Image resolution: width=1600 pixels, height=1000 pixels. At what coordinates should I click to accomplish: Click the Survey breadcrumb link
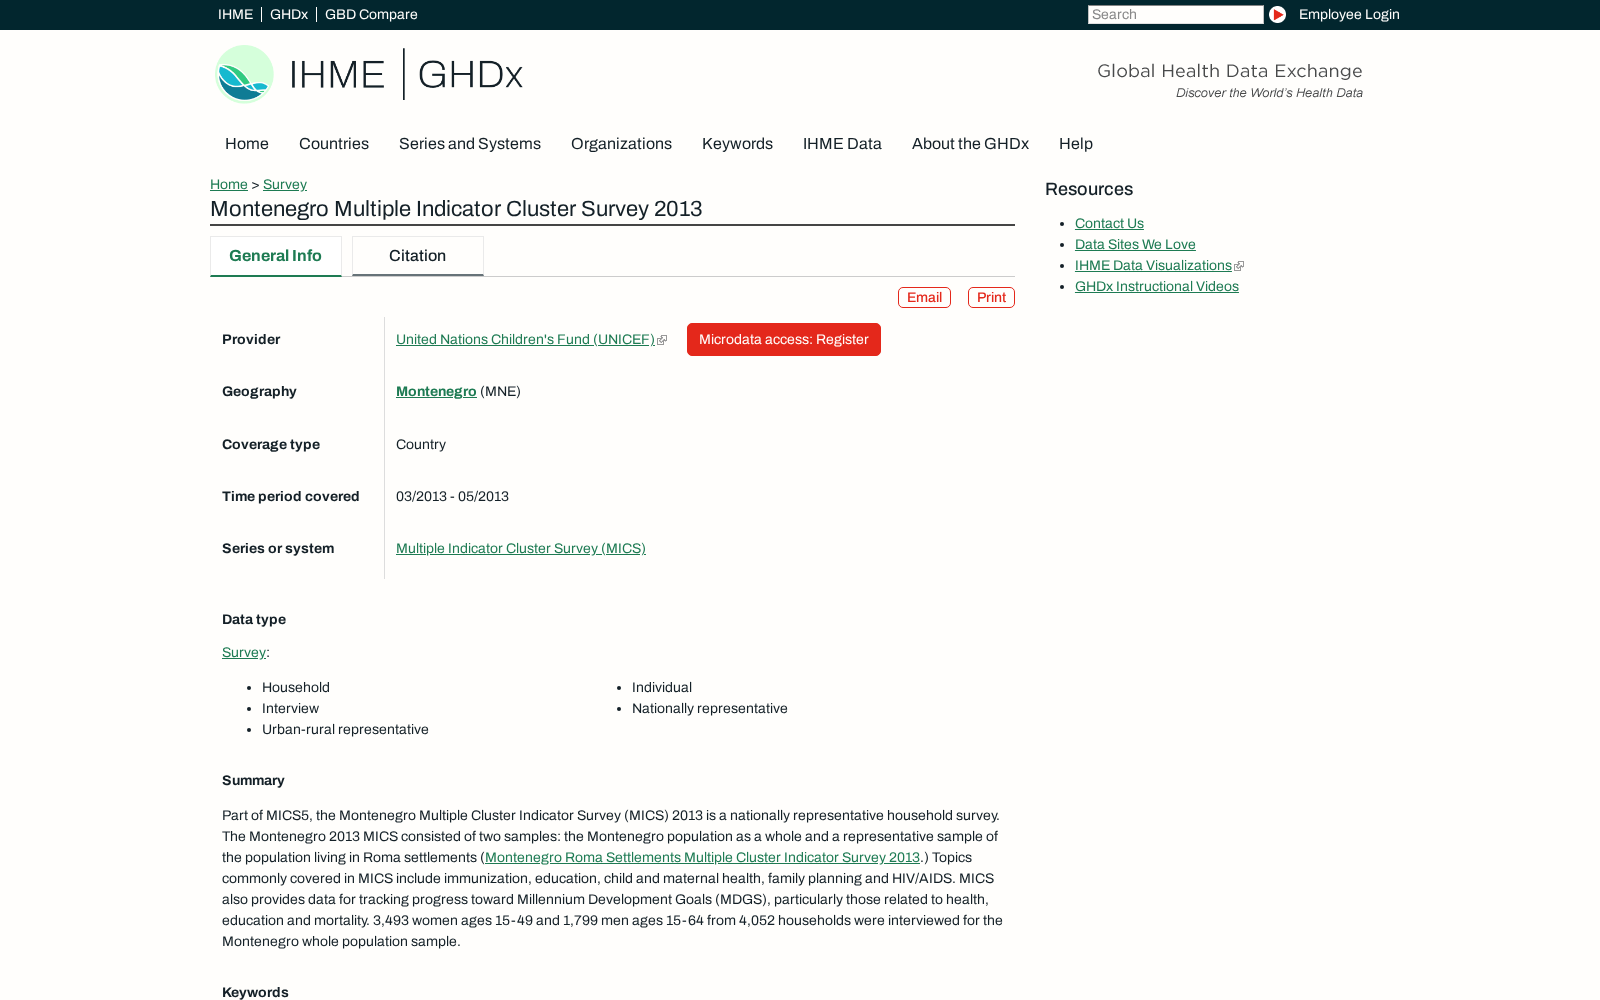click(x=285, y=184)
